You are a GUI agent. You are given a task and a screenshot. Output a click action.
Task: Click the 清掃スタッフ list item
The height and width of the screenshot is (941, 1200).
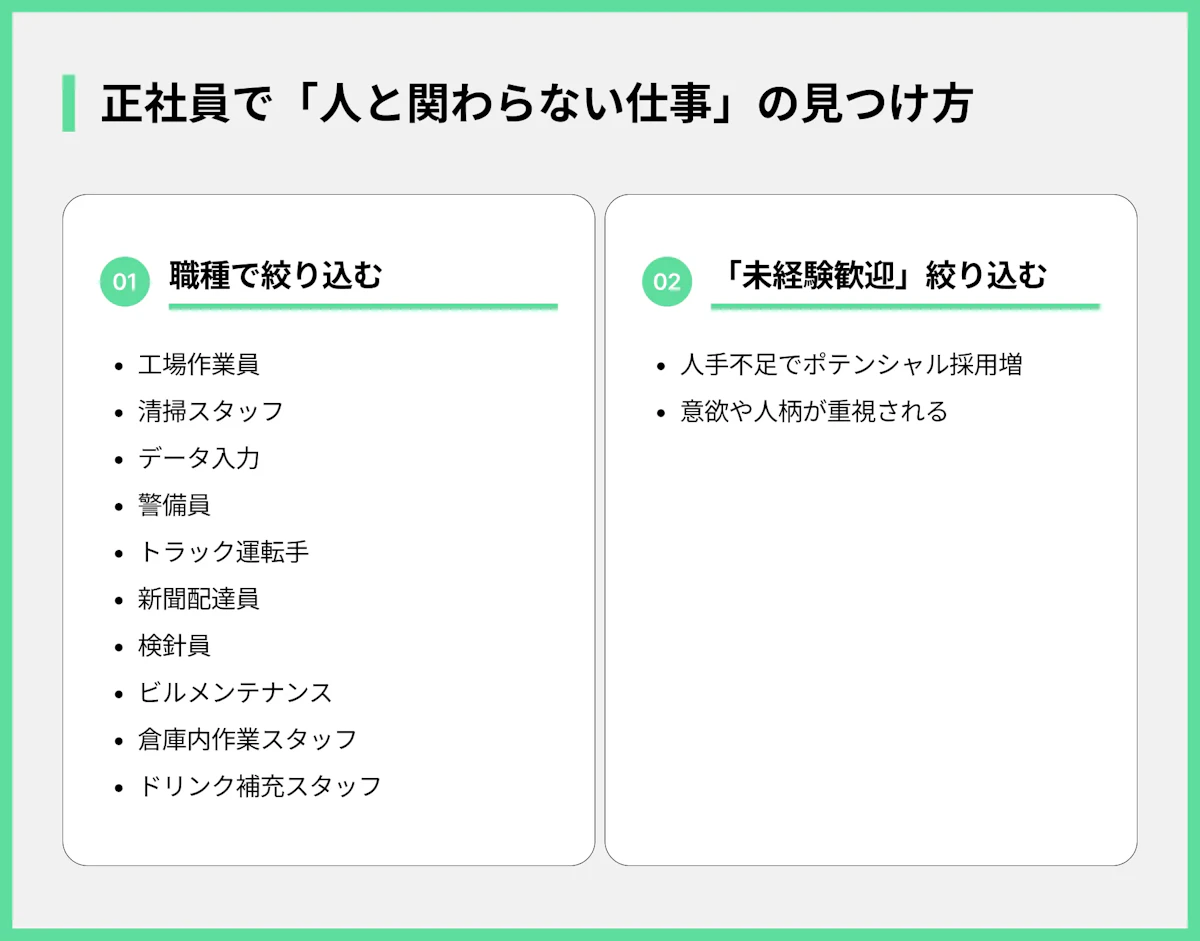click(211, 411)
